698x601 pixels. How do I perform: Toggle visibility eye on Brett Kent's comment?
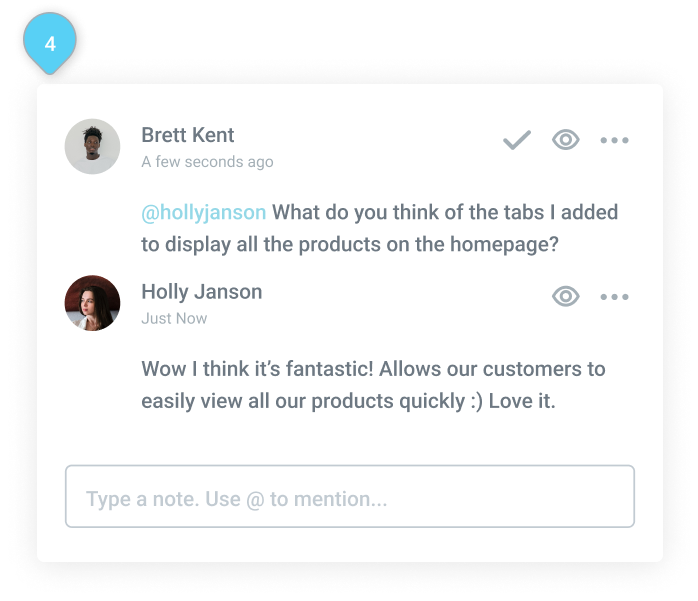566,141
